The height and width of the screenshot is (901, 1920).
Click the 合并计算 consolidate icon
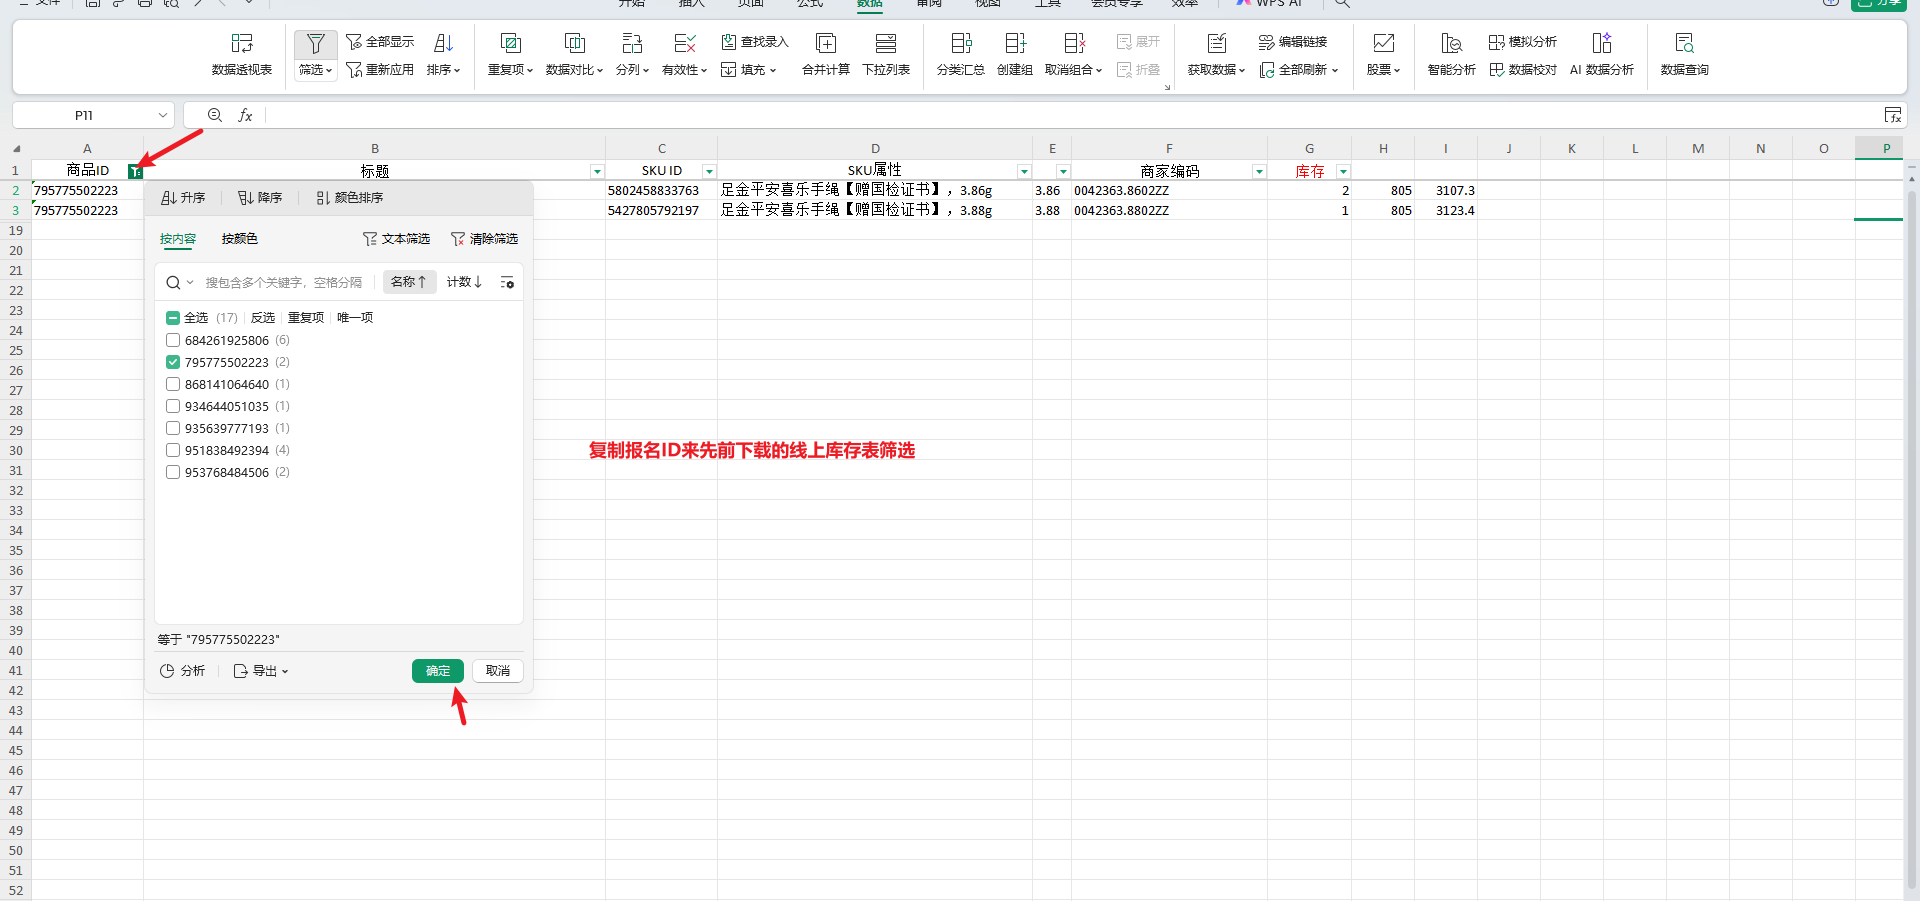pyautogui.click(x=825, y=43)
